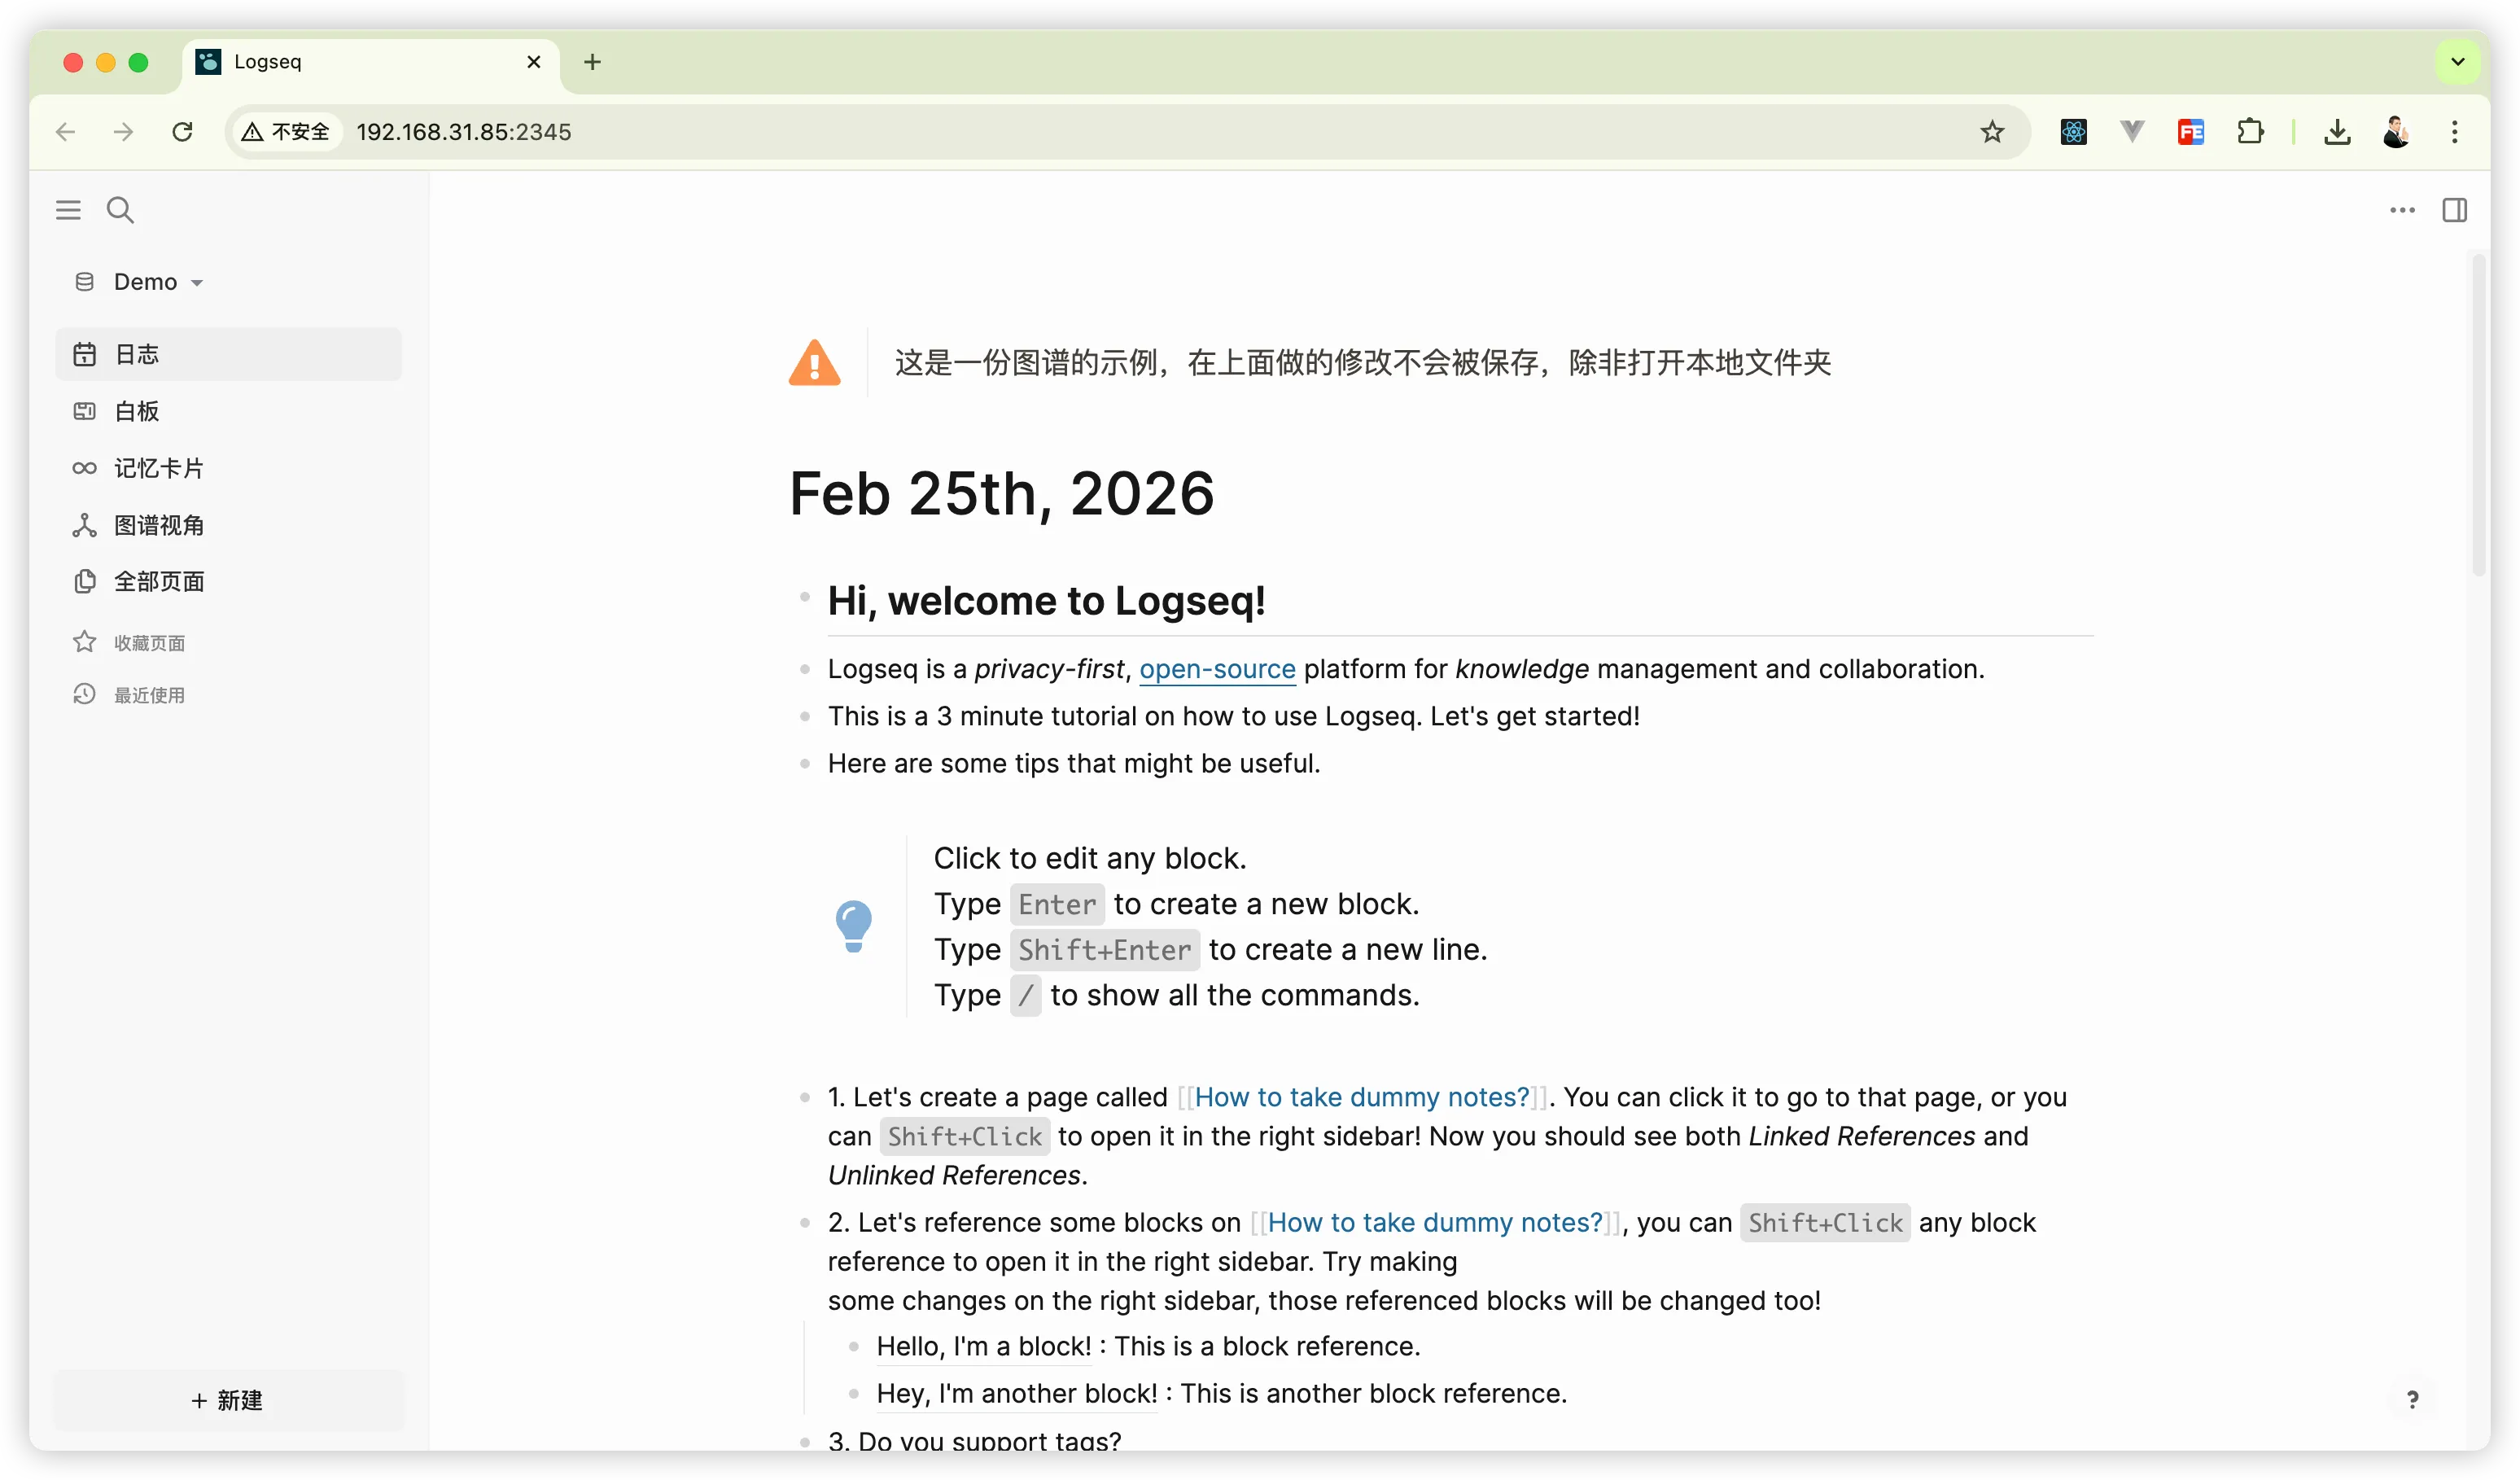This screenshot has width=2520, height=1480.
Task: Click the Hey, I'm another block! reference
Action: click(x=1017, y=1393)
